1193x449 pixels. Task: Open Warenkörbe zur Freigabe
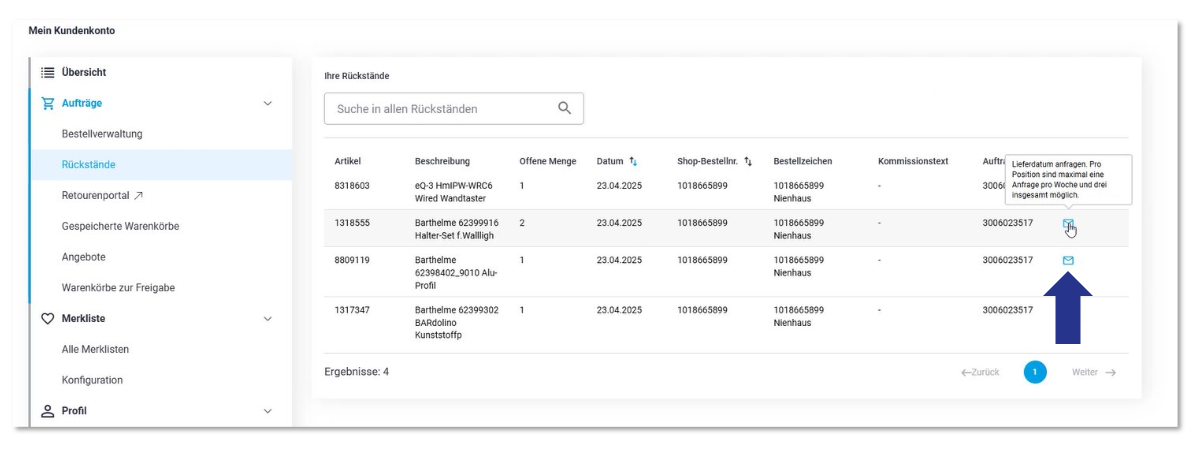pyautogui.click(x=118, y=288)
